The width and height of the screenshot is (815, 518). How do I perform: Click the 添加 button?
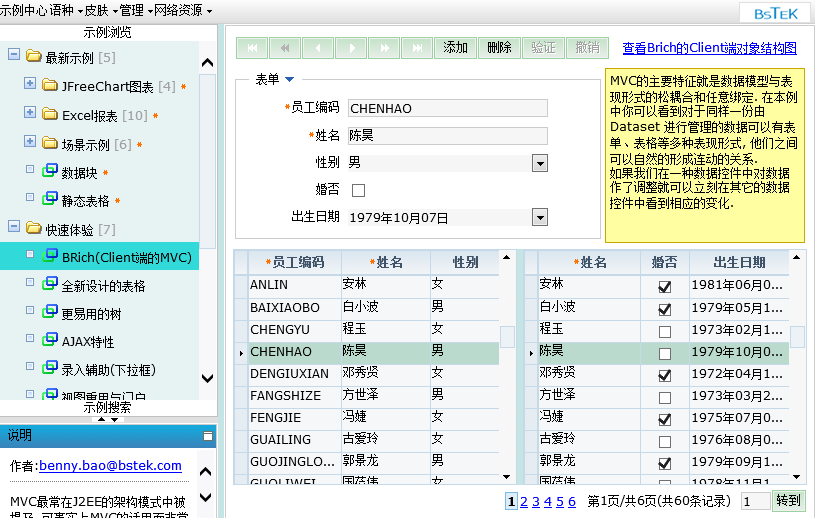(x=455, y=48)
